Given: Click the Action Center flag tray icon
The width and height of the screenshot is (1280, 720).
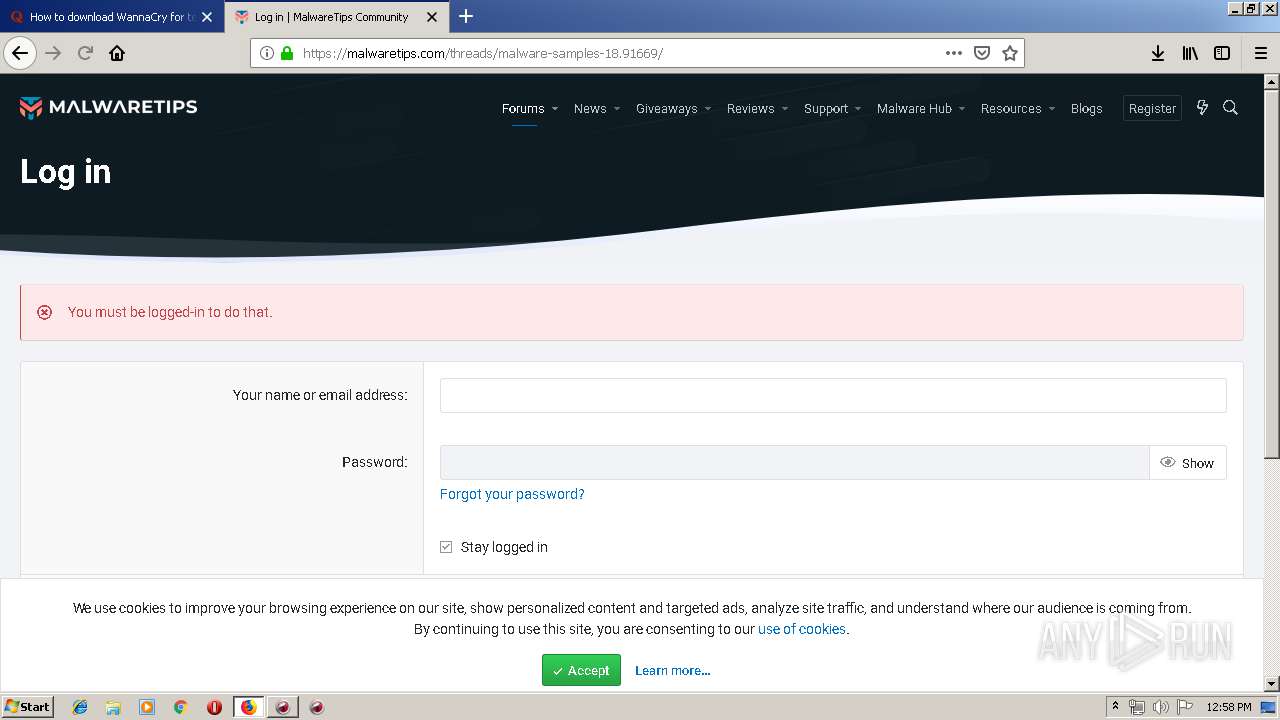Looking at the screenshot, I should 1185,707.
